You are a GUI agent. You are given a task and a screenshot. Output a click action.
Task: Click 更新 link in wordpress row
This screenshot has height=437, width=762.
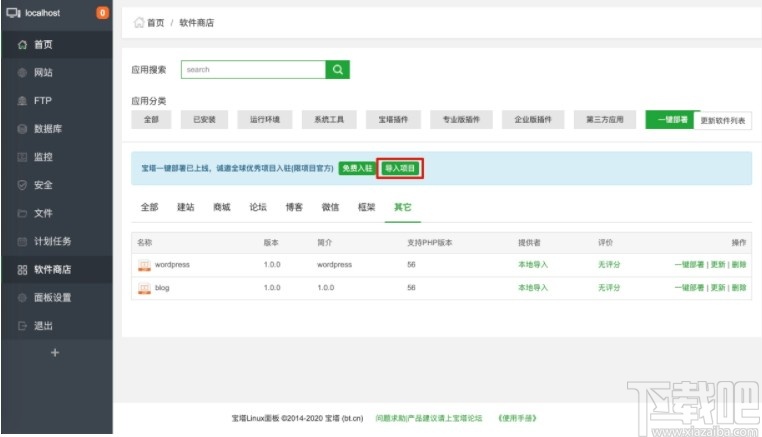[718, 265]
